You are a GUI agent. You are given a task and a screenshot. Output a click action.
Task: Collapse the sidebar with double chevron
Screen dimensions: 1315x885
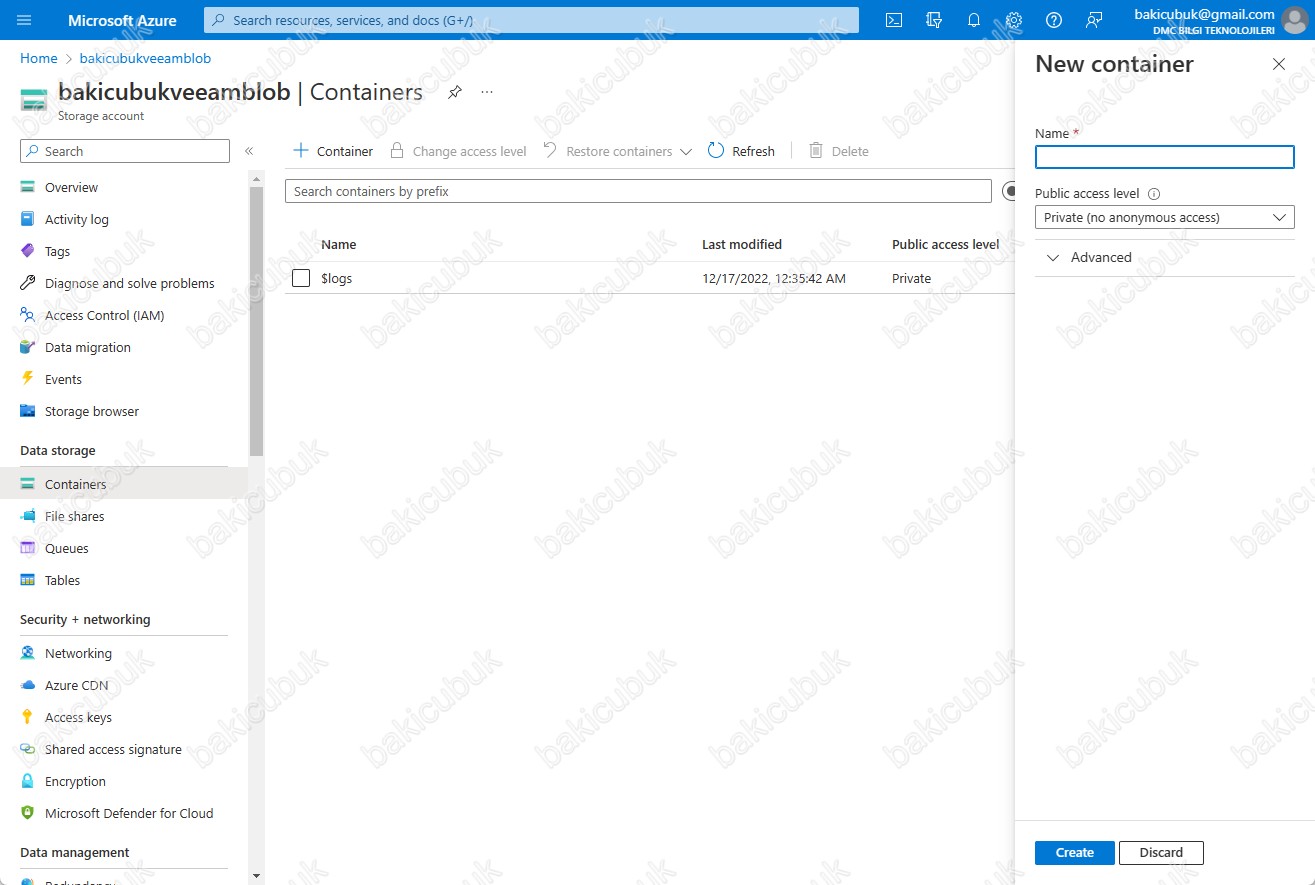pyautogui.click(x=249, y=151)
